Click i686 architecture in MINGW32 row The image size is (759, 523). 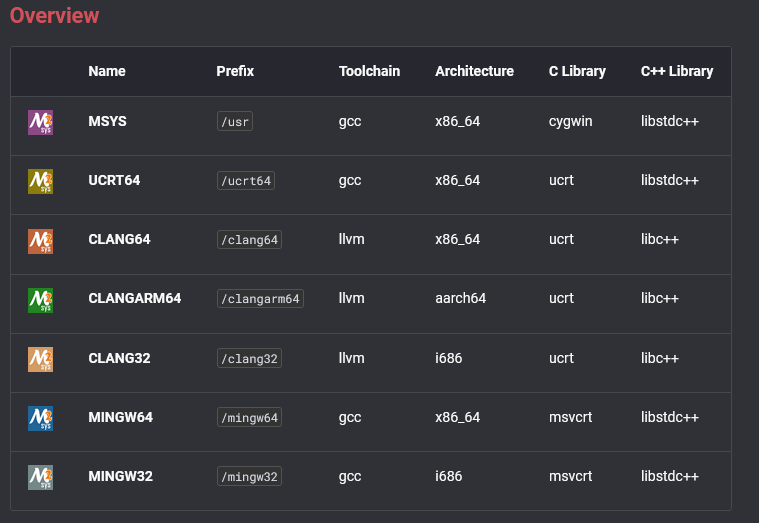[449, 477]
